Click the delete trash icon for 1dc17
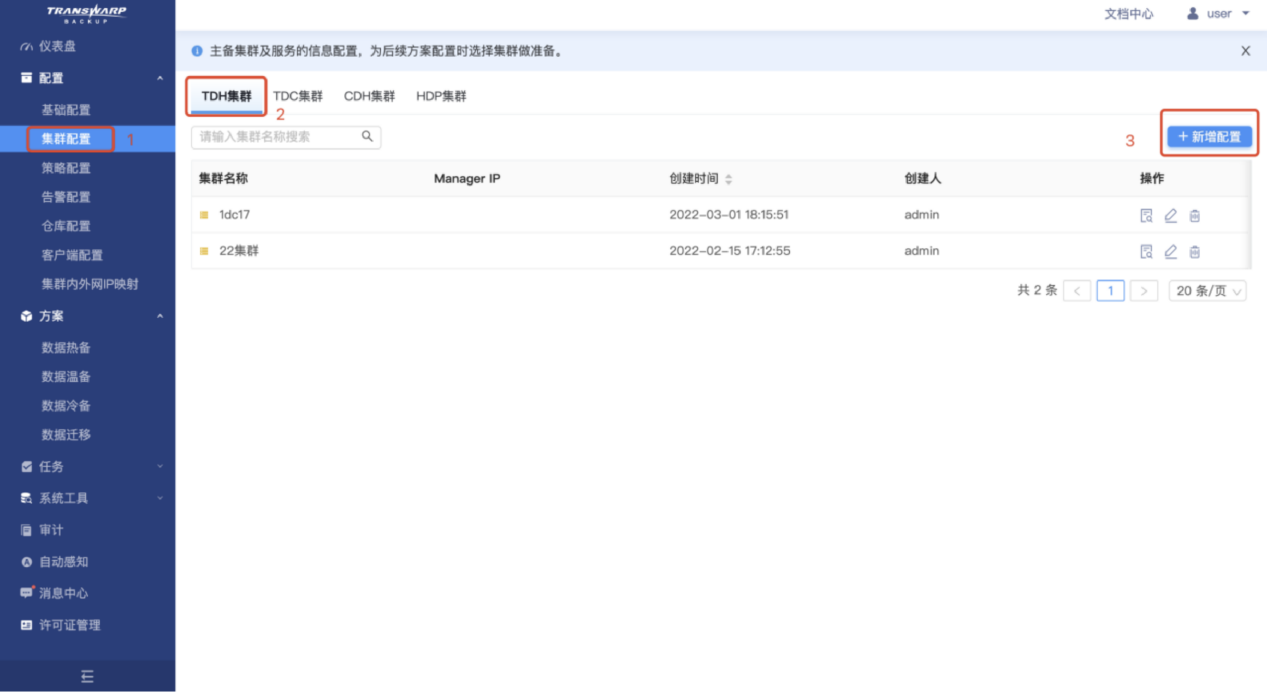Screen dimensions: 1267x692 (1194, 215)
